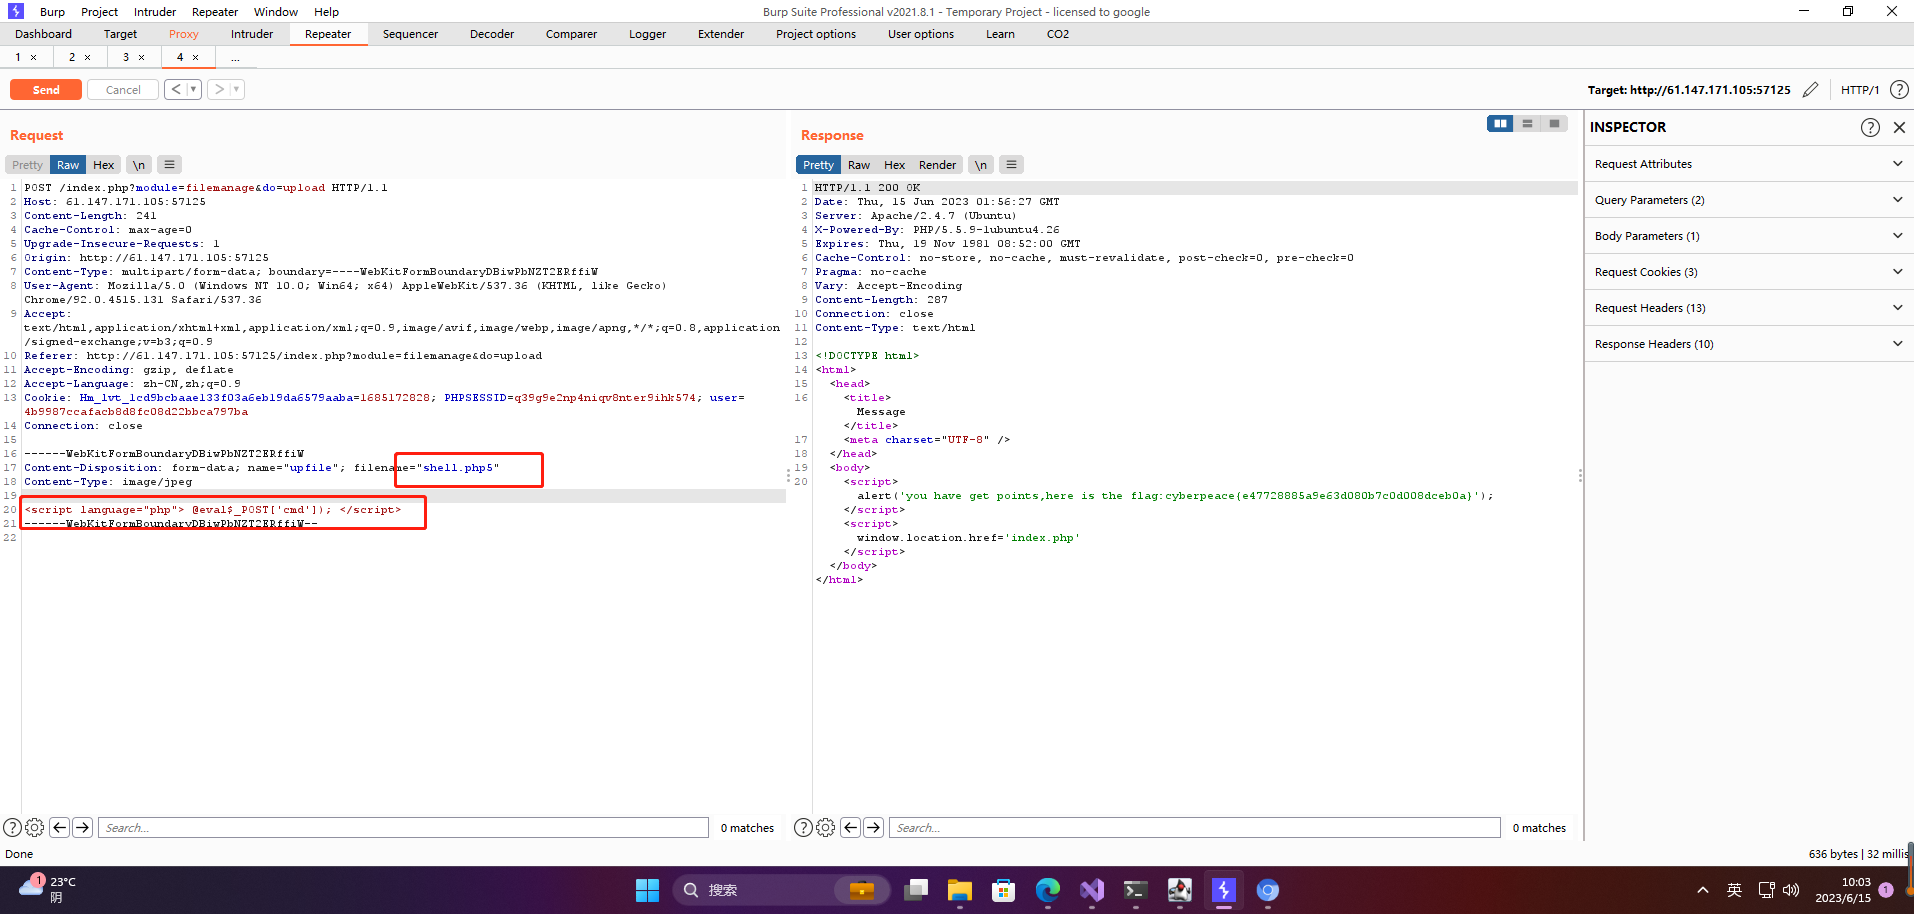Switch response view to Pretty
Screen dimensions: 1914x914
click(818, 165)
